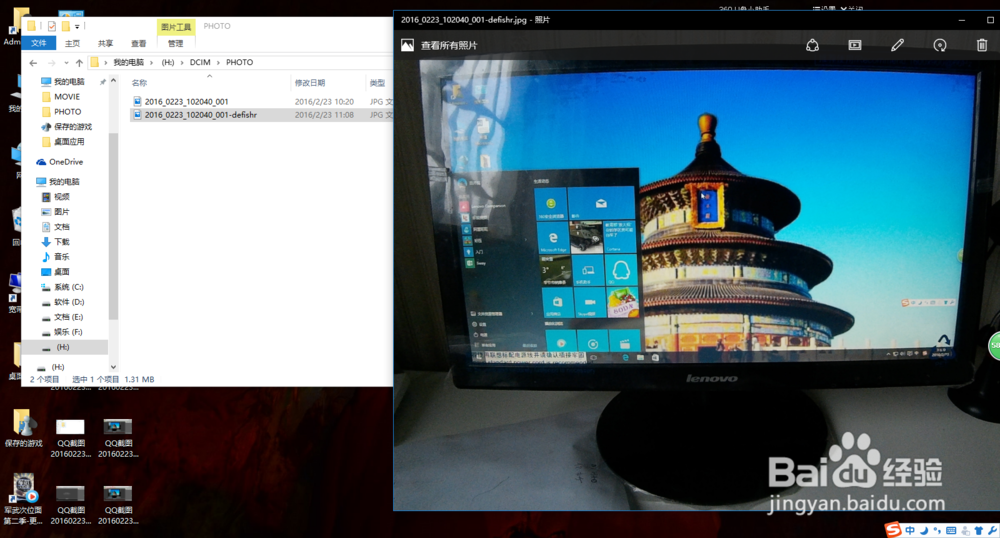Select file 2016_0223_102040_001
Image resolution: width=1000 pixels, height=538 pixels.
[x=186, y=101]
